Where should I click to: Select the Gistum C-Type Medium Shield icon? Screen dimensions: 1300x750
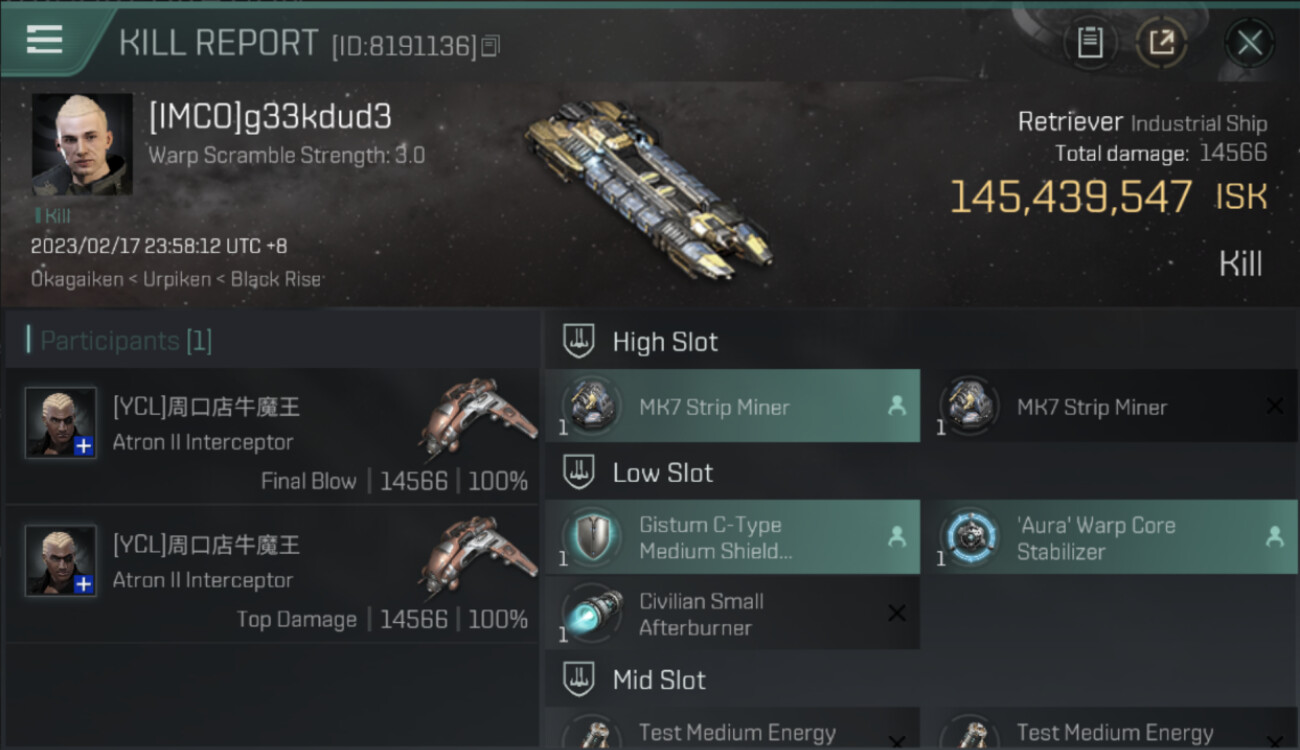591,537
